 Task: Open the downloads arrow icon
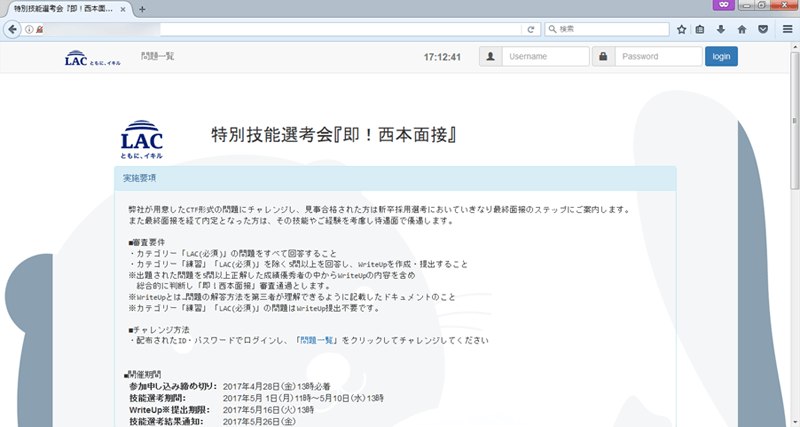tap(720, 30)
